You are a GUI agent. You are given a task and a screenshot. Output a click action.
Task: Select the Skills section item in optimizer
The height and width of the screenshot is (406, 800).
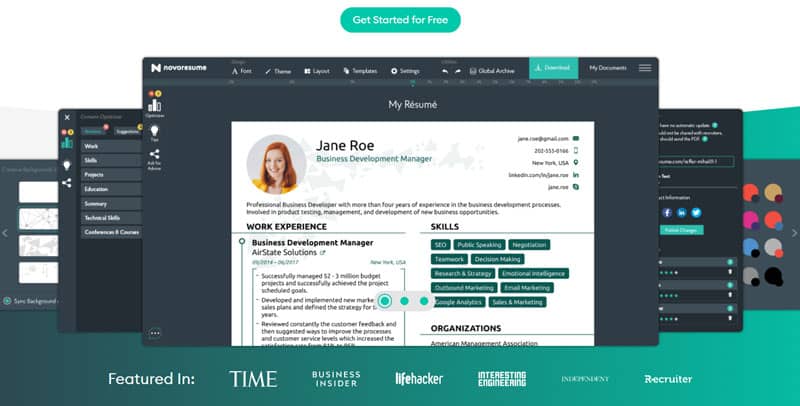point(111,161)
